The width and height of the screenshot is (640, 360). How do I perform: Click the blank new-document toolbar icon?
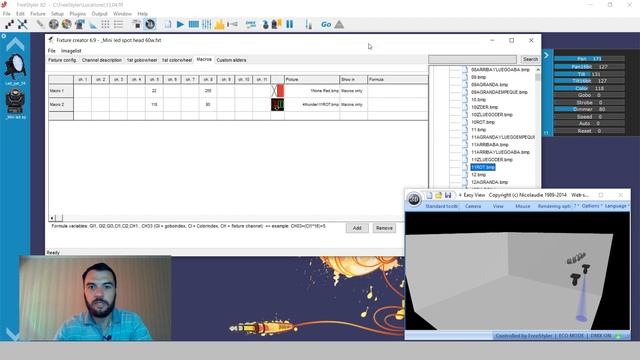point(168,24)
